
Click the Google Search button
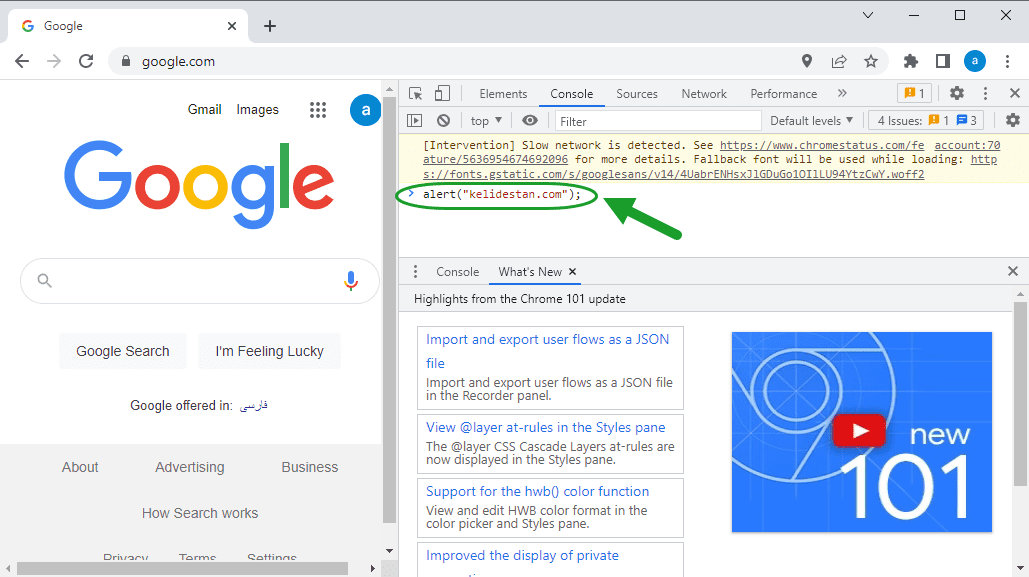[123, 351]
